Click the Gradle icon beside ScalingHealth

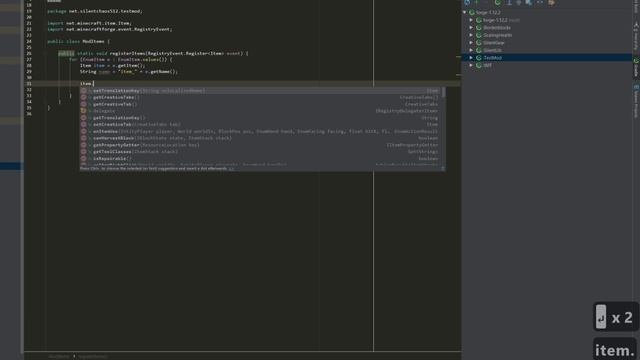(479, 35)
